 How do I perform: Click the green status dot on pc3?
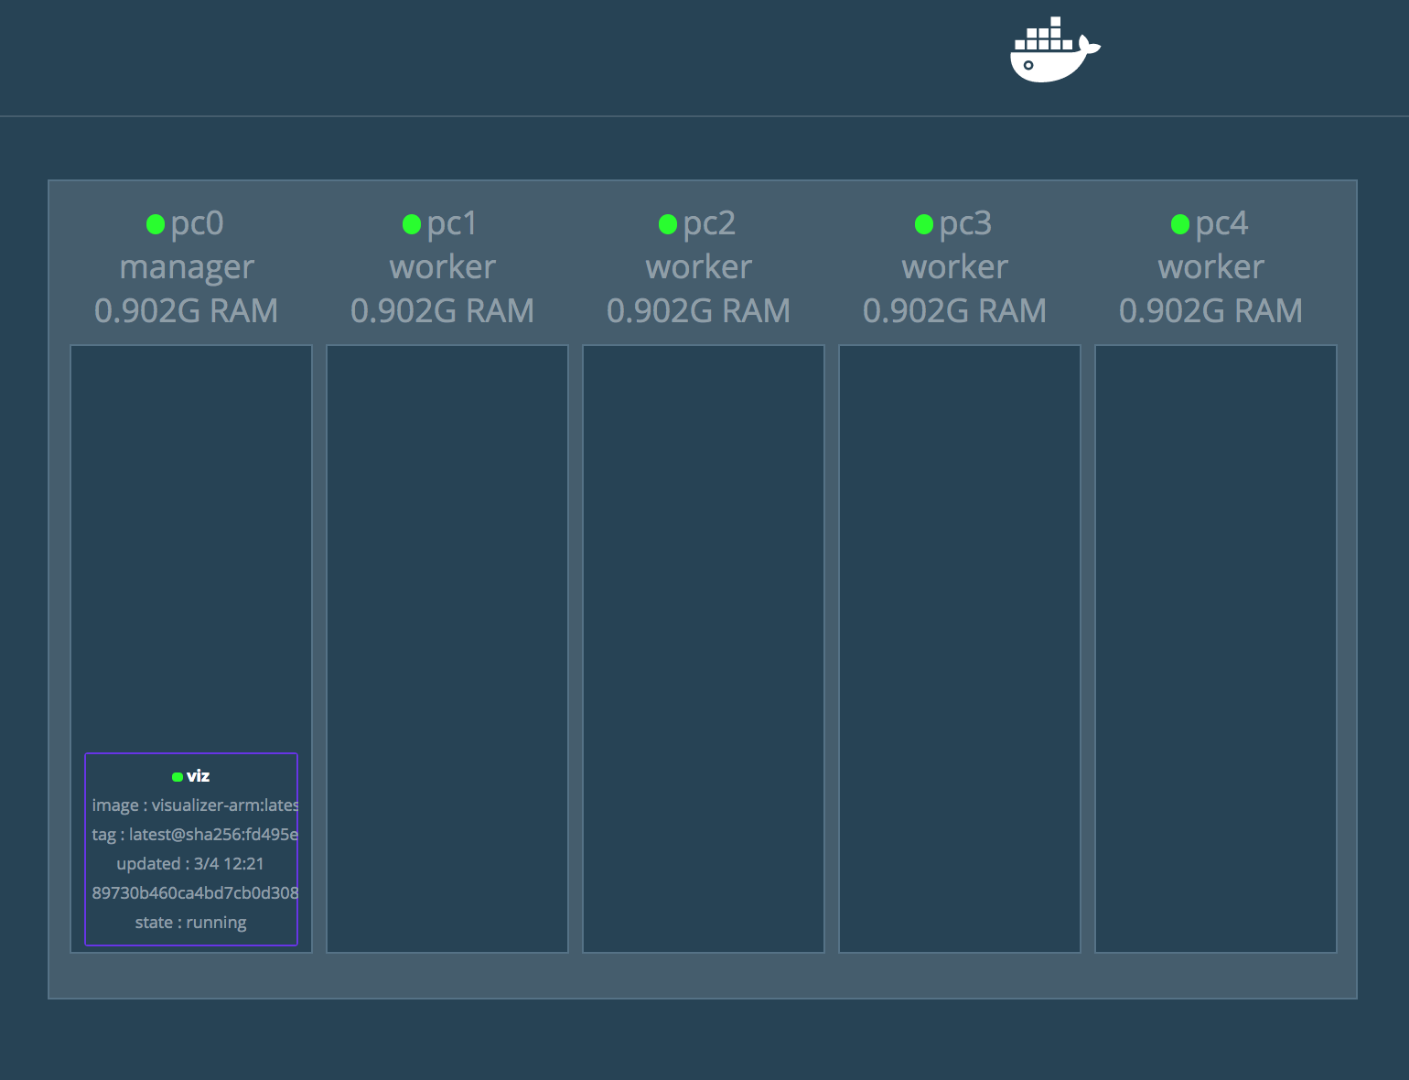click(x=923, y=223)
